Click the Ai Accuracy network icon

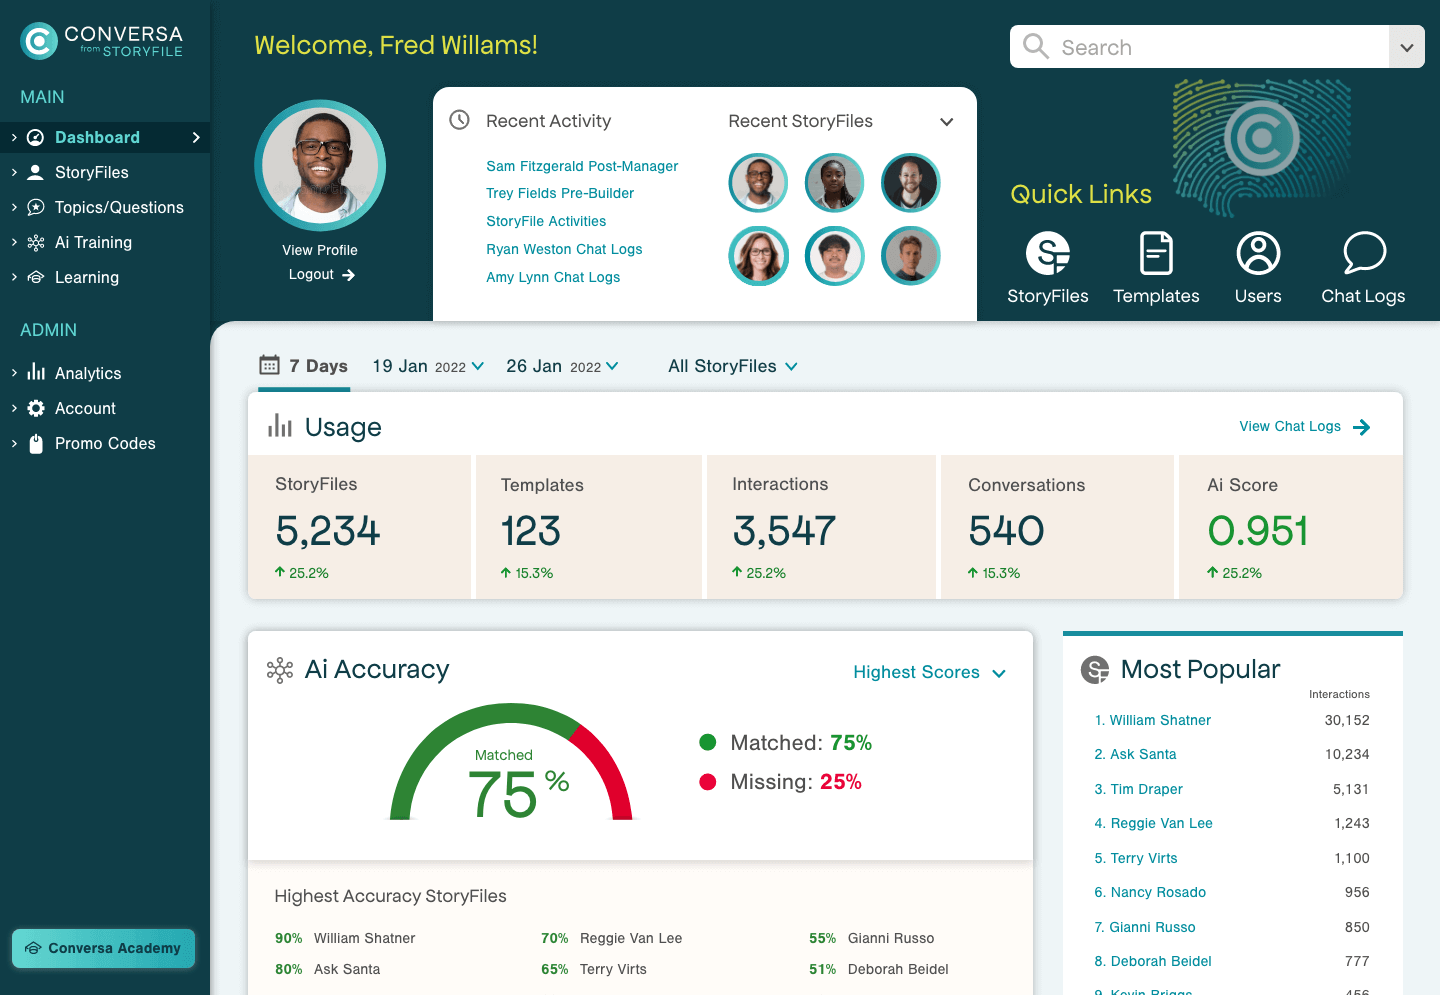pos(280,670)
